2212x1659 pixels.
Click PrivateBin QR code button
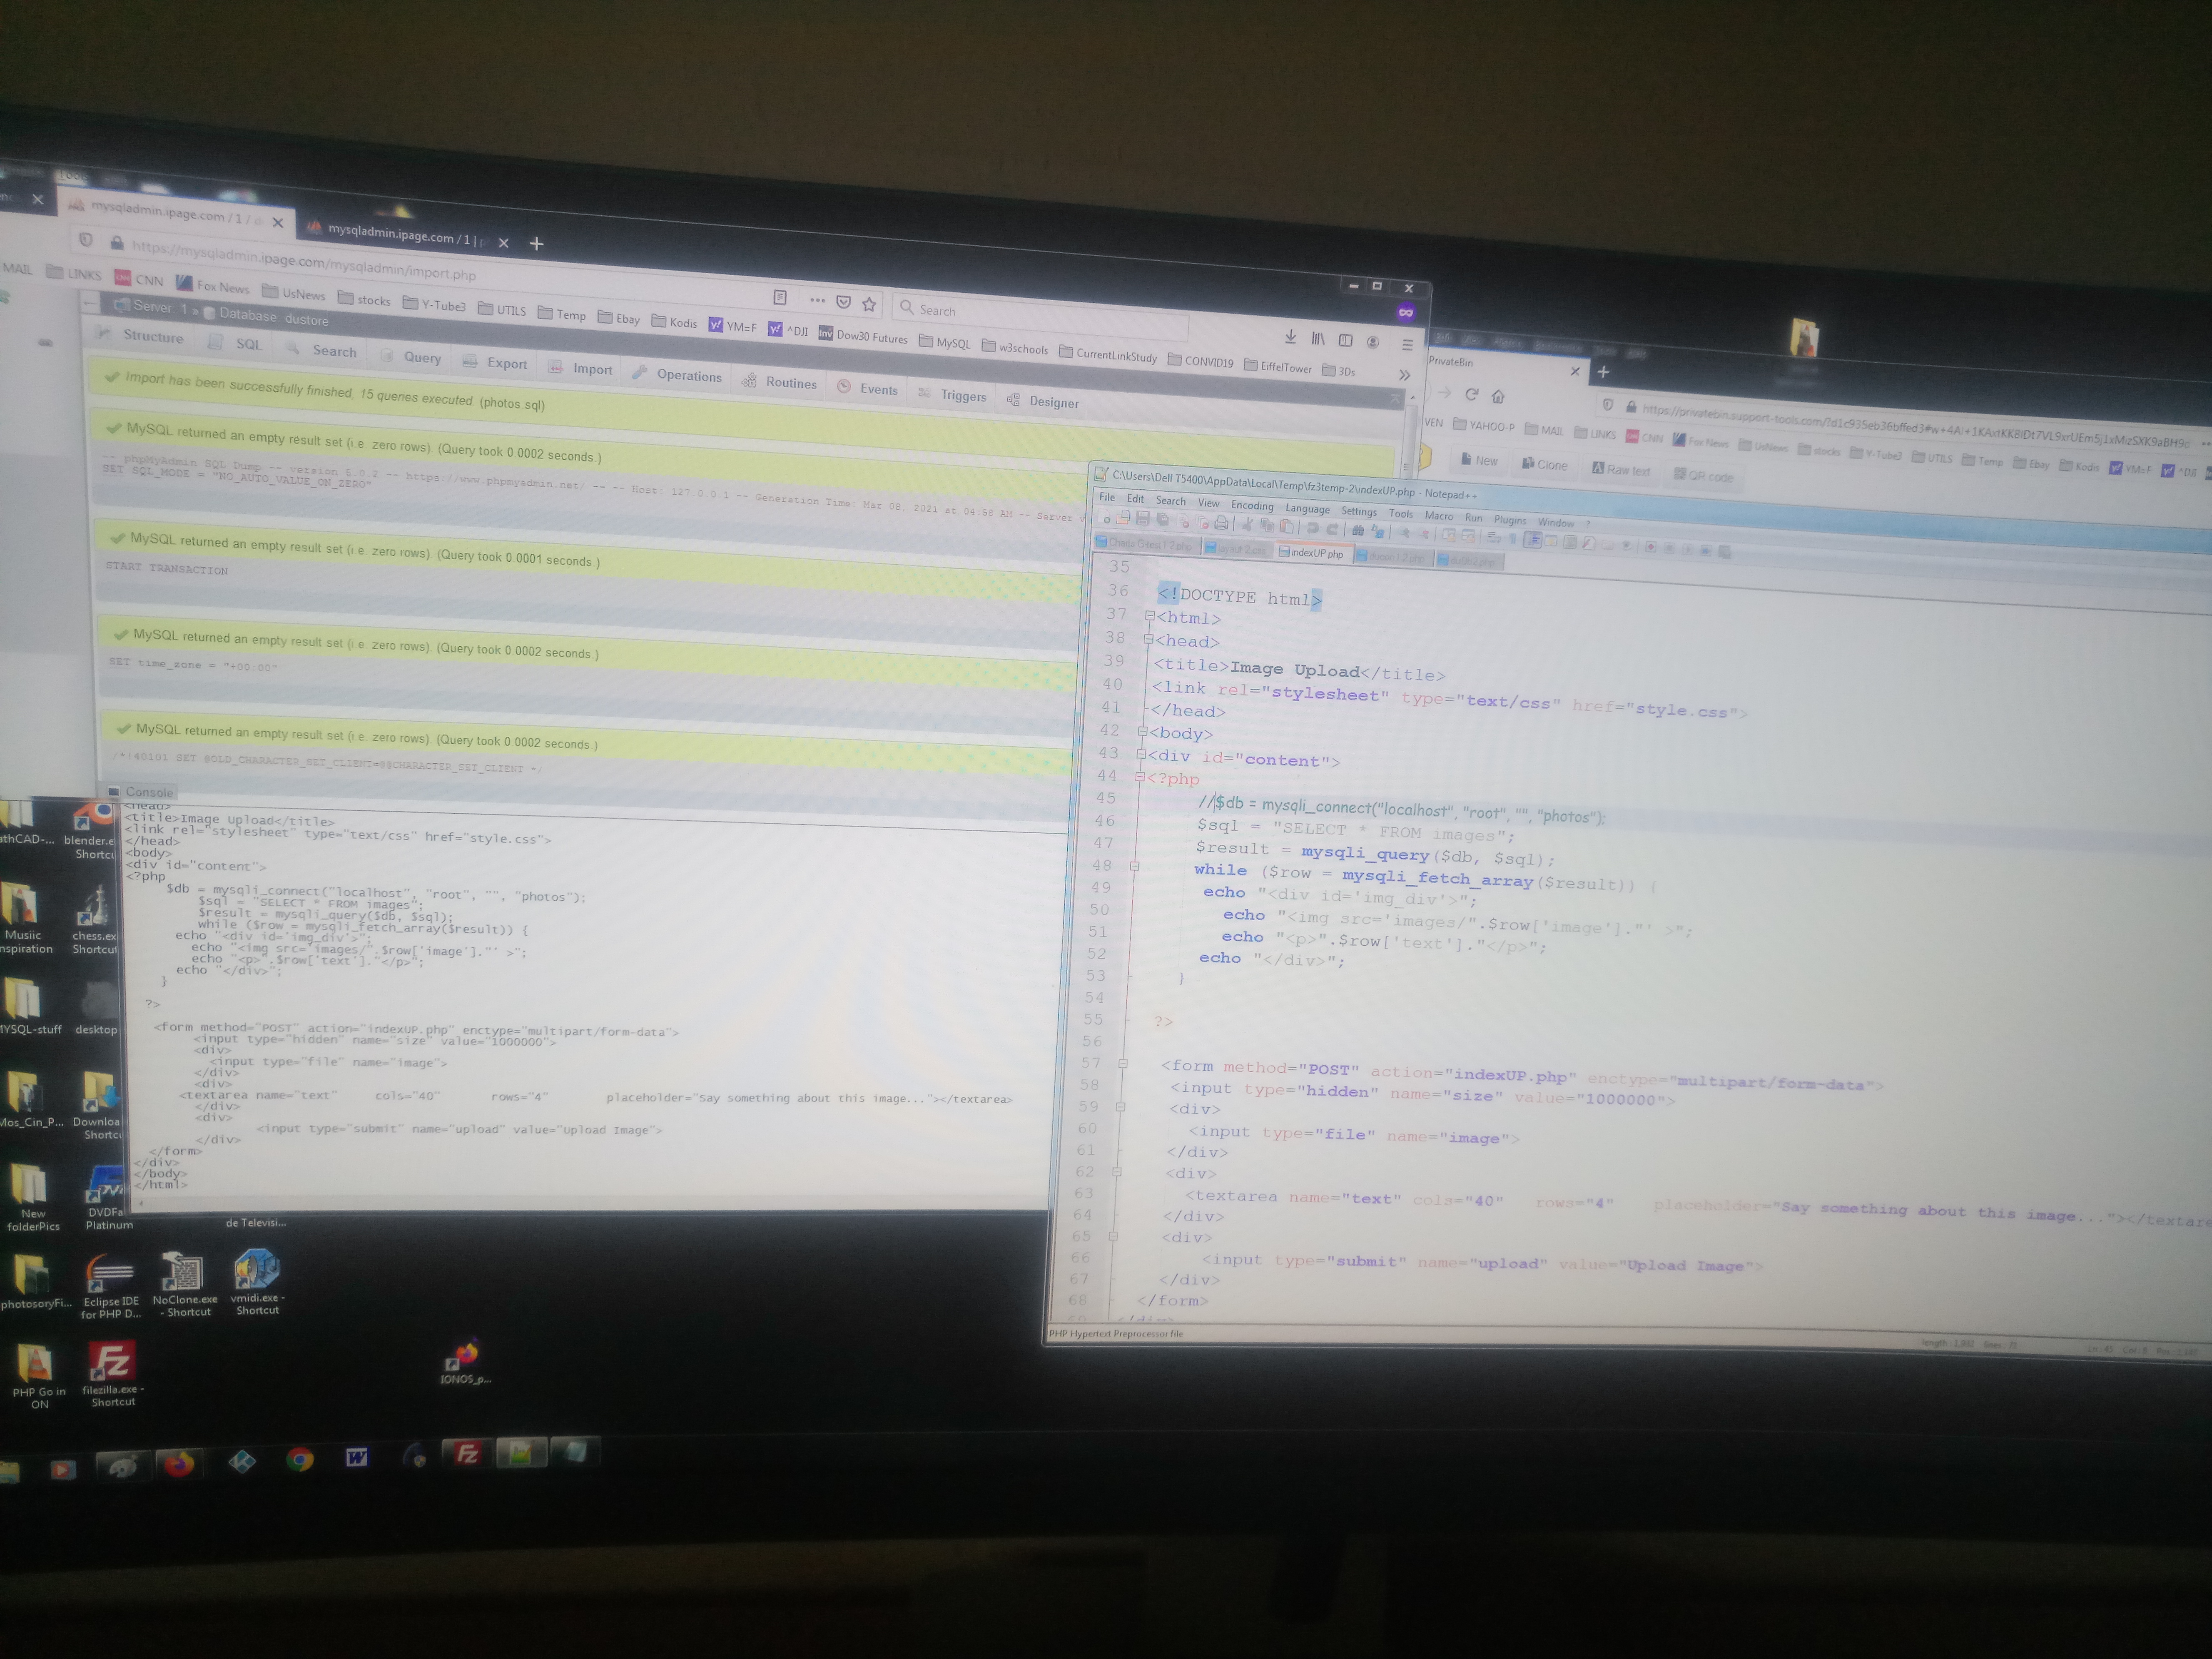[x=1704, y=476]
